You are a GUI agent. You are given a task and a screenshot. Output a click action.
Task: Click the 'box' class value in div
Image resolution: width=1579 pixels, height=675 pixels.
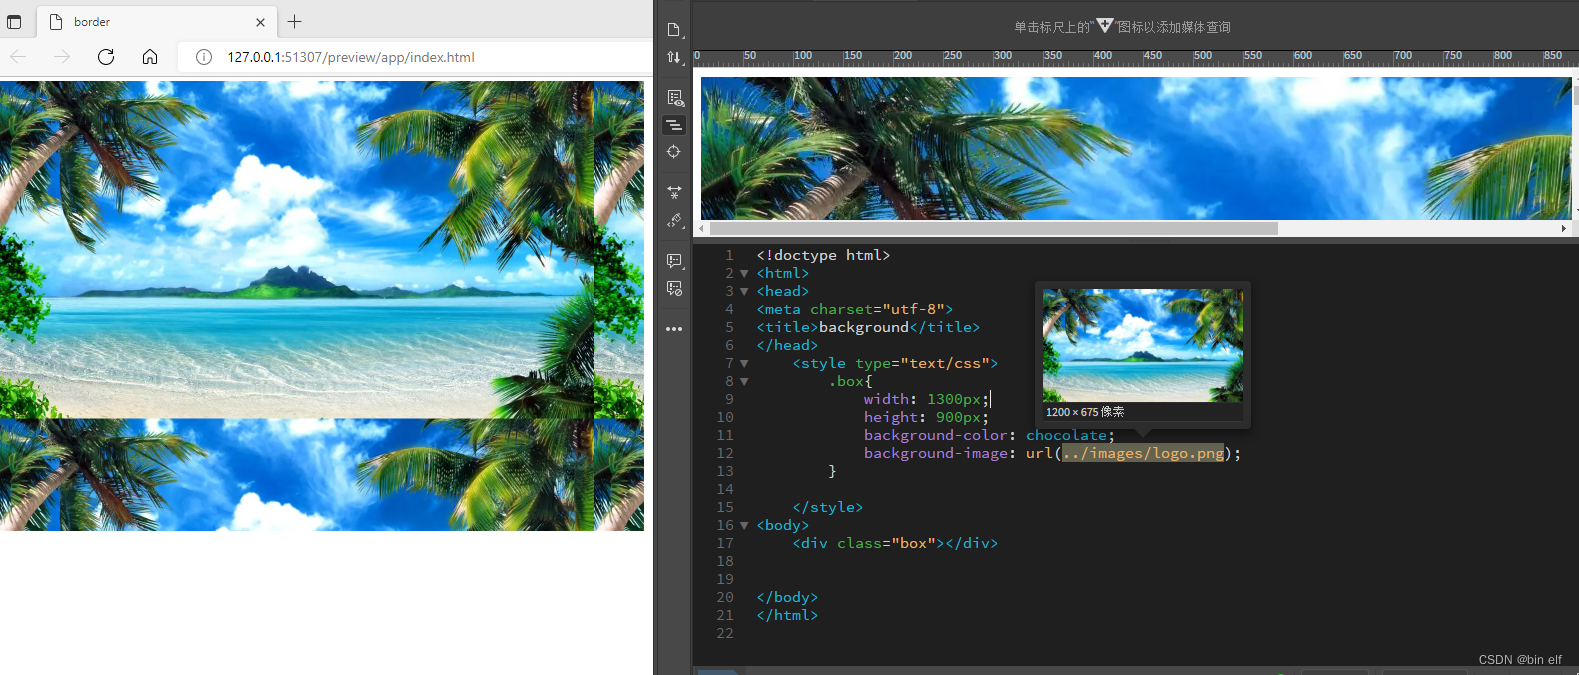pyautogui.click(x=913, y=543)
